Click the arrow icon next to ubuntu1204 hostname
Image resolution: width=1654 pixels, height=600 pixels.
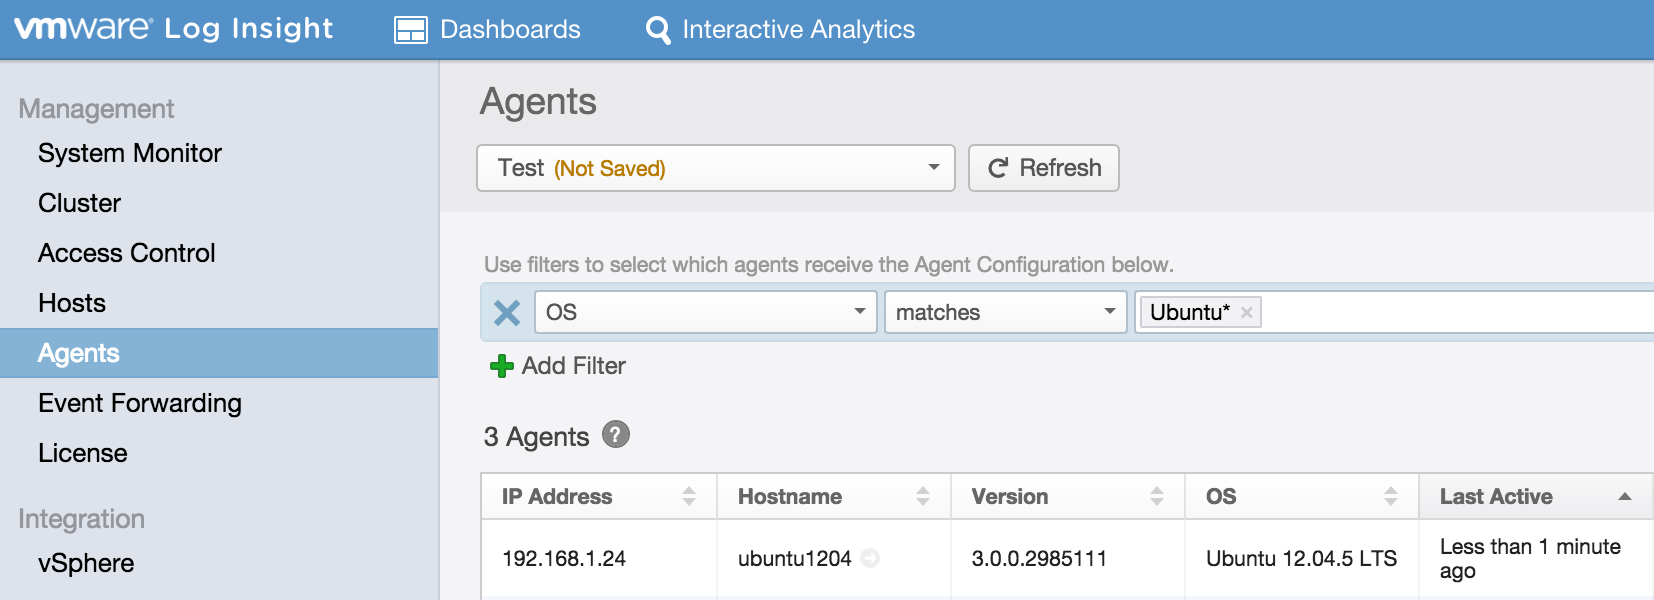click(870, 558)
